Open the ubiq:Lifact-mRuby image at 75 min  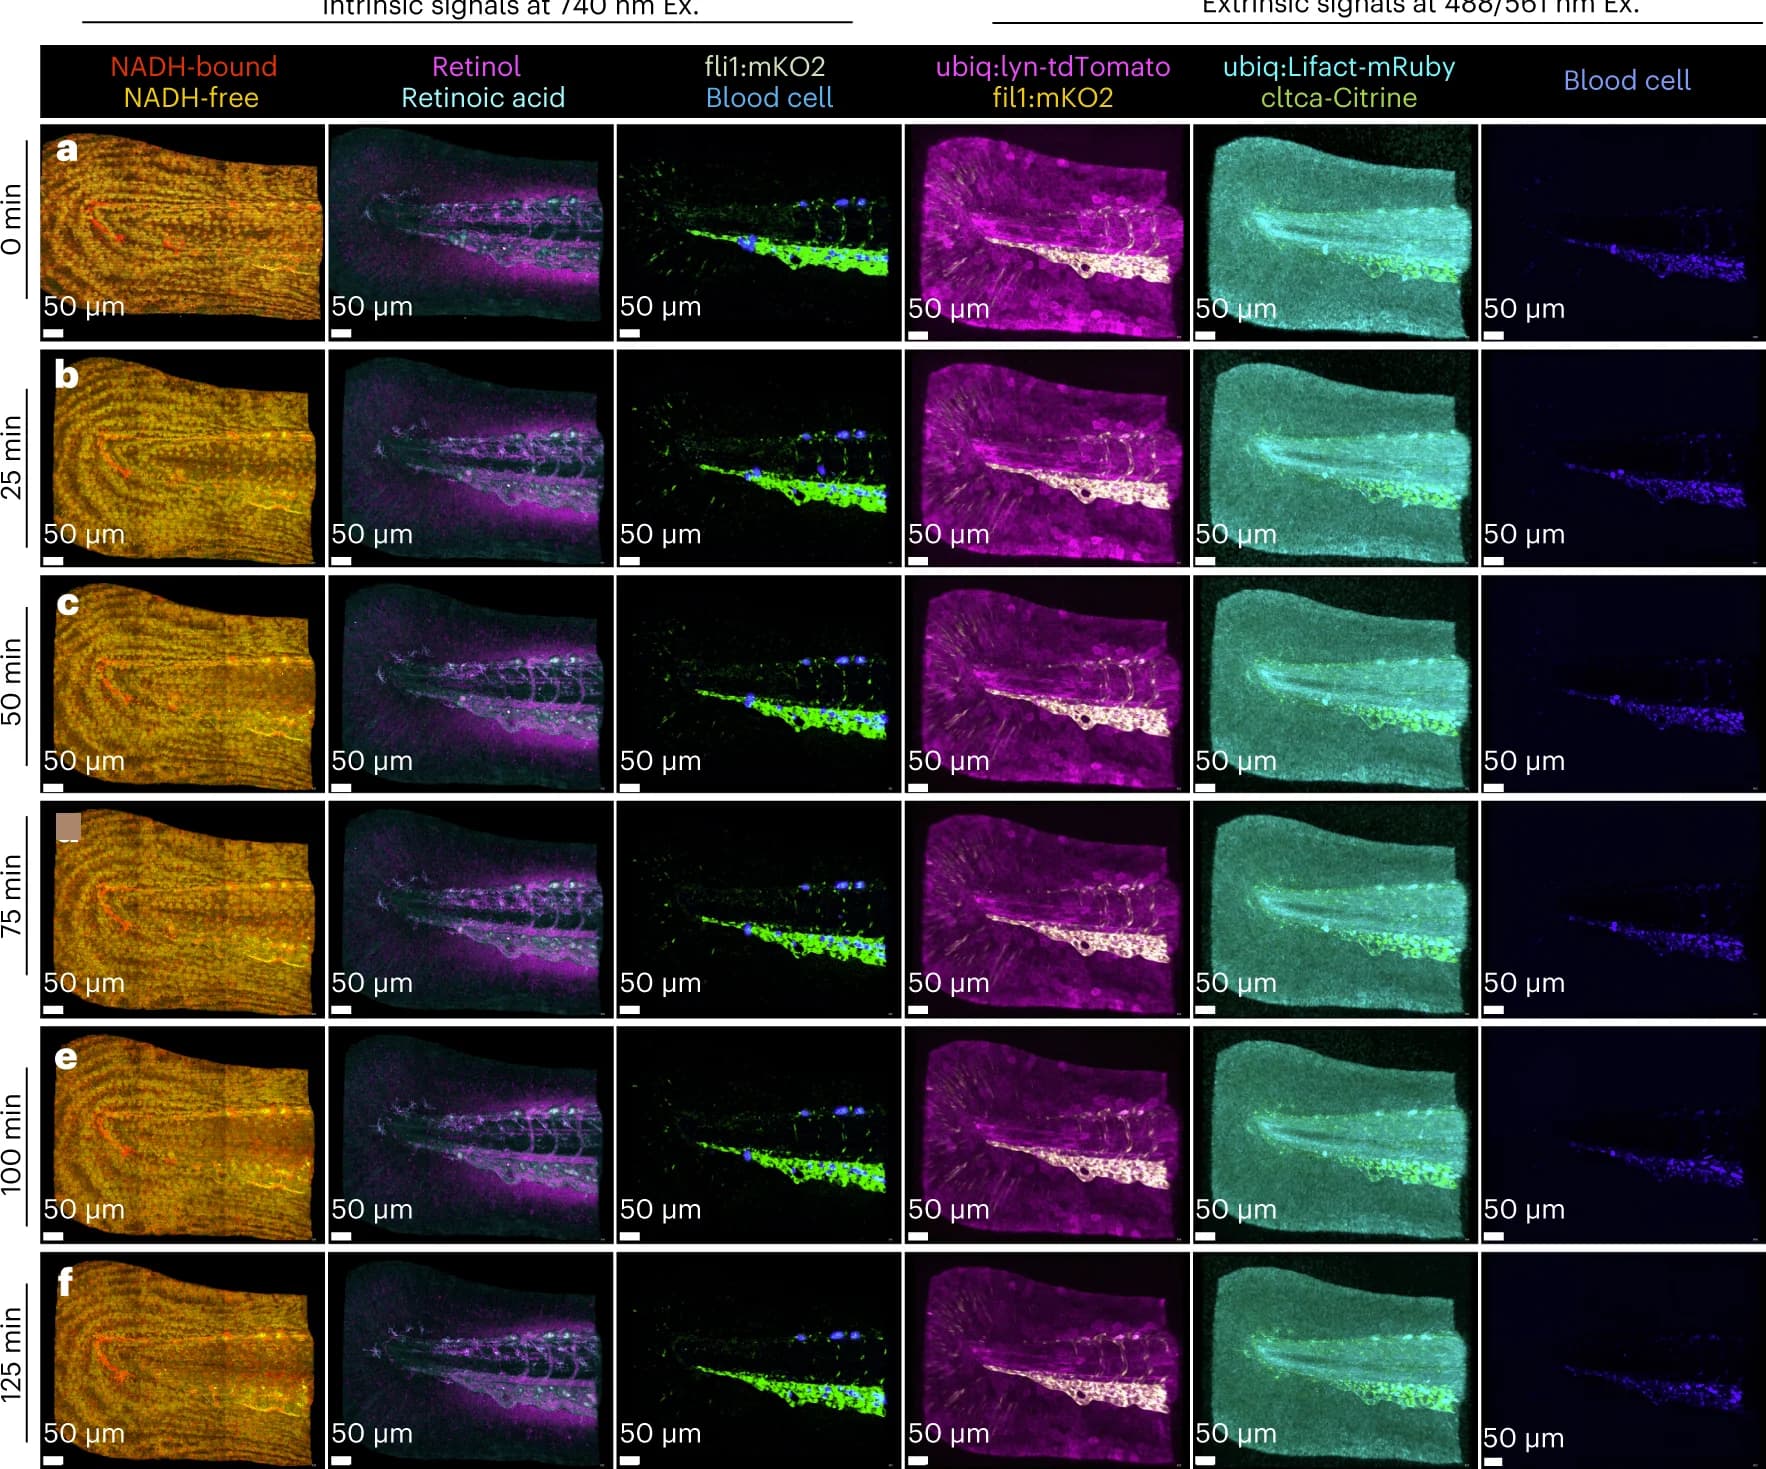point(1335,909)
